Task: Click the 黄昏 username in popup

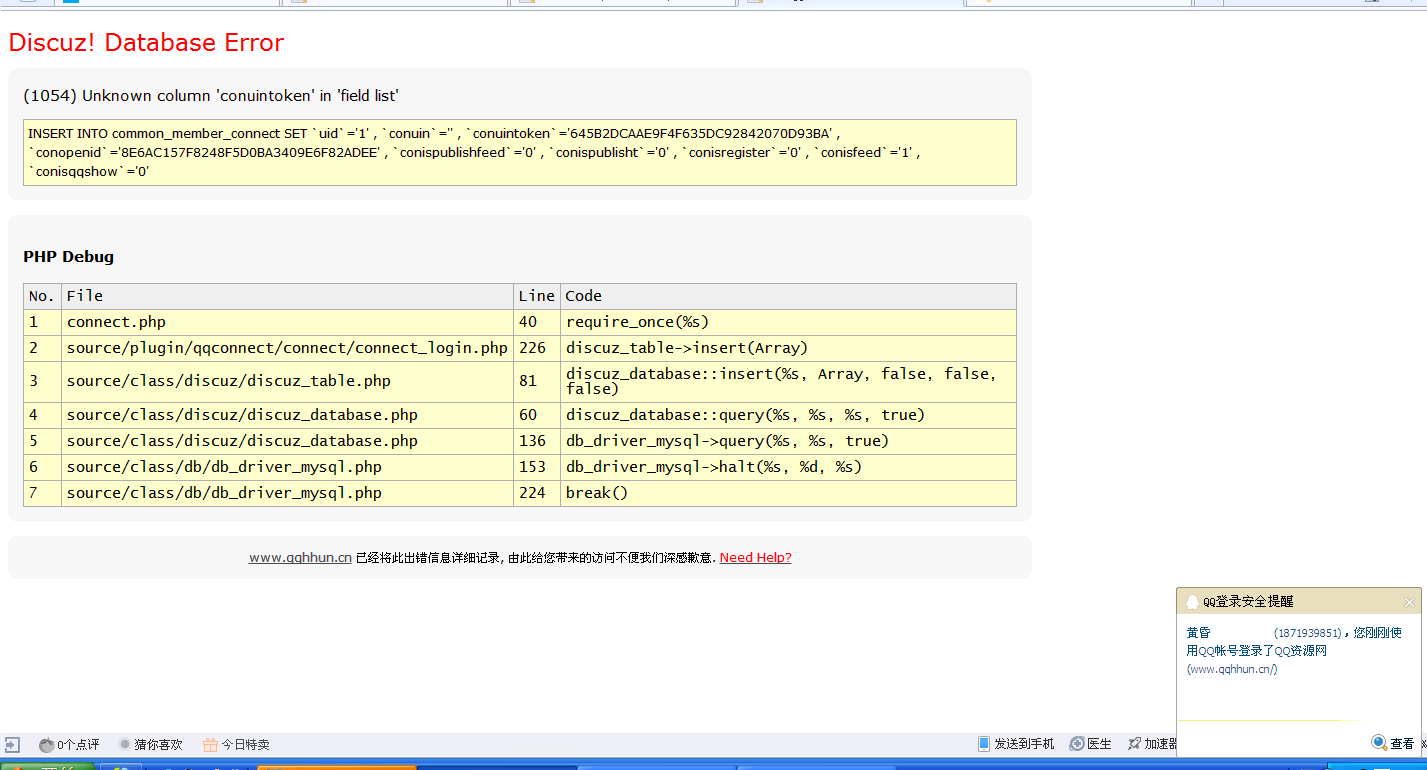Action: [x=1198, y=633]
